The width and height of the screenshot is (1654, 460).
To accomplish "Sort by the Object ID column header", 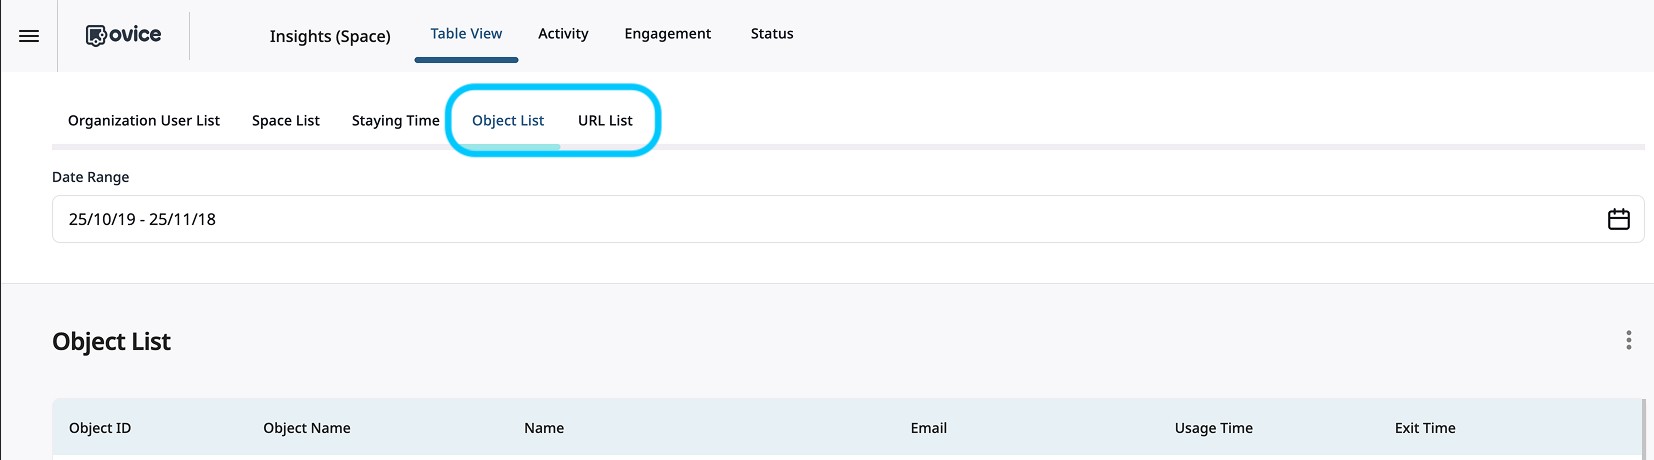I will [100, 428].
